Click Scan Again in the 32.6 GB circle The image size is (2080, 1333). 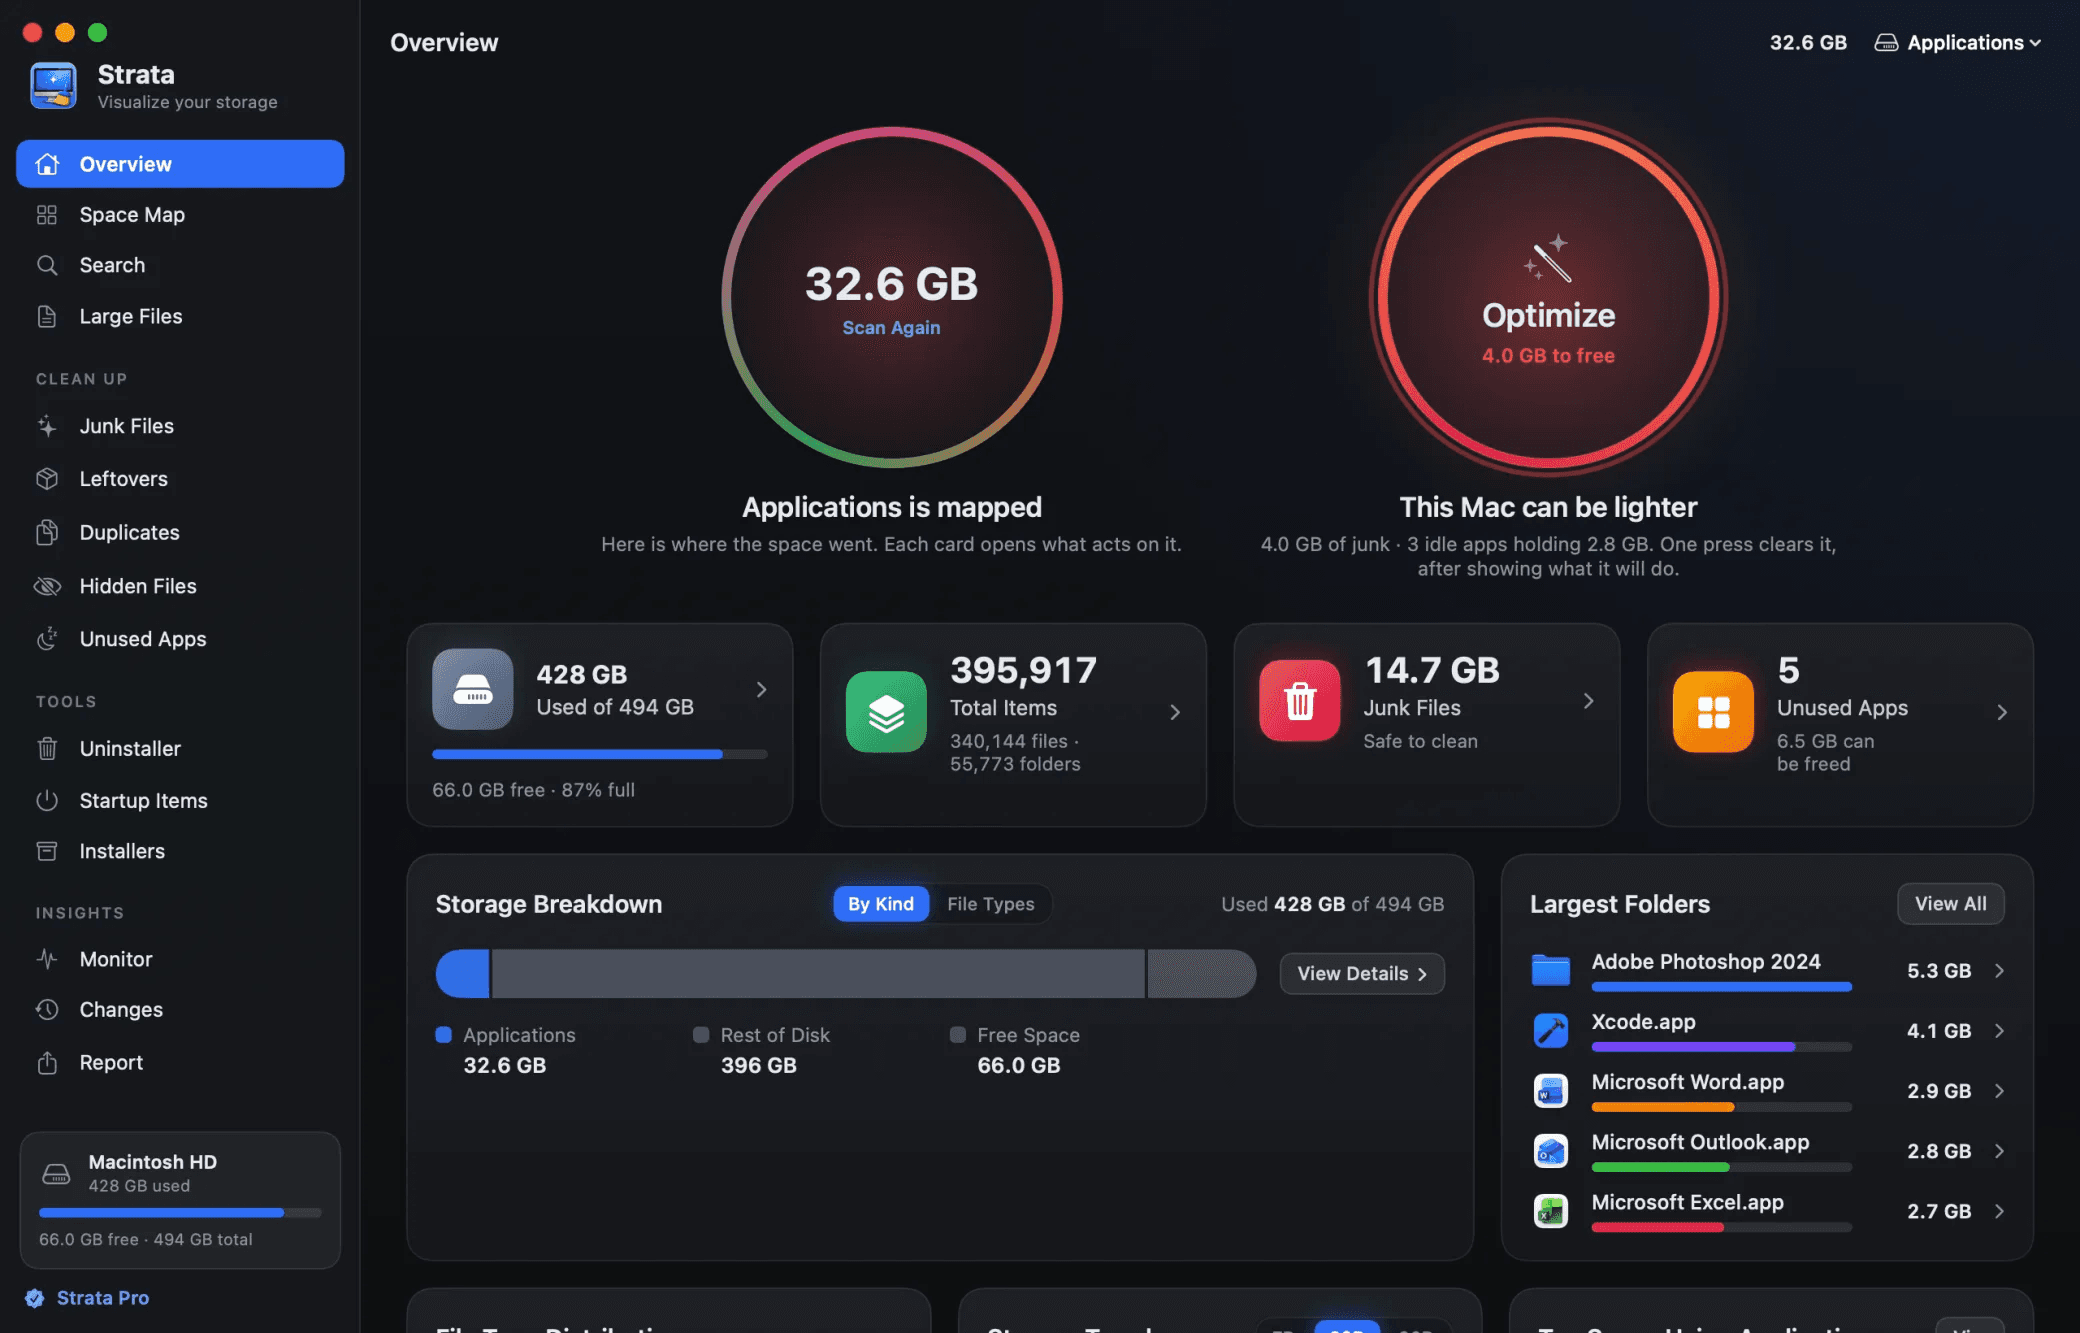[891, 328]
